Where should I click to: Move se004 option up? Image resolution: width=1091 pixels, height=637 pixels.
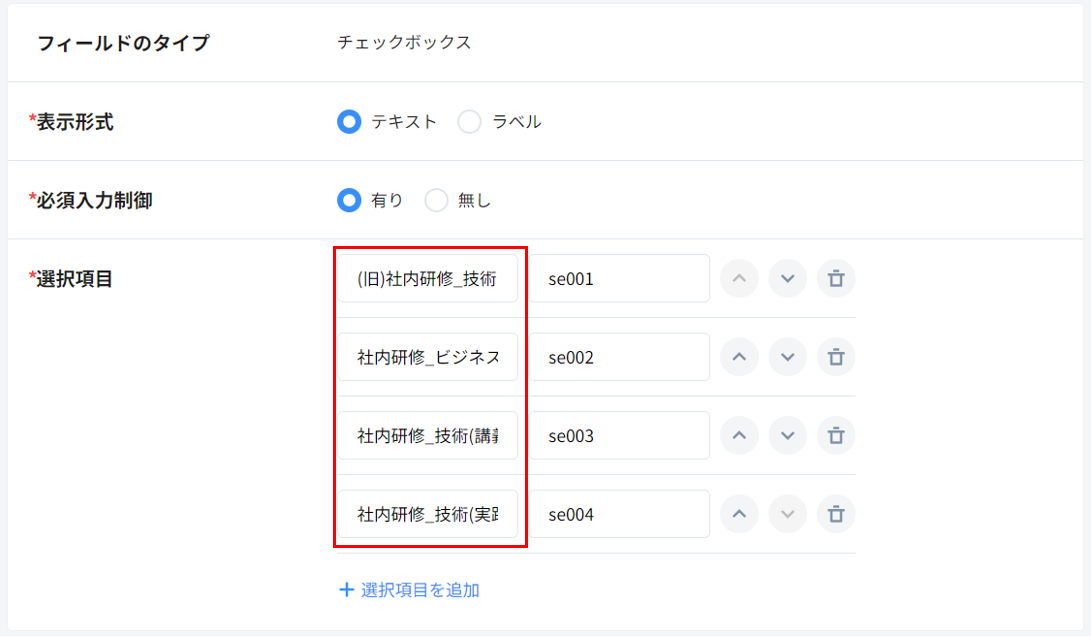point(739,514)
